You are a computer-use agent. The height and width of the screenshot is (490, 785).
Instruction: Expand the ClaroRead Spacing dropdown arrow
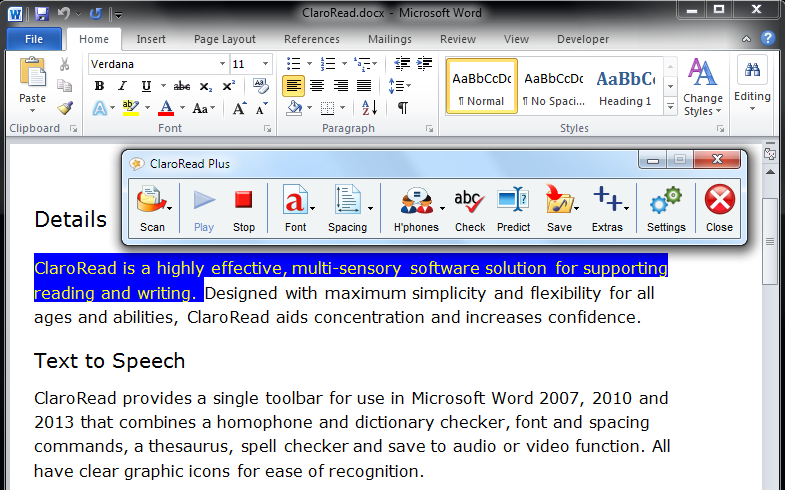coord(370,208)
